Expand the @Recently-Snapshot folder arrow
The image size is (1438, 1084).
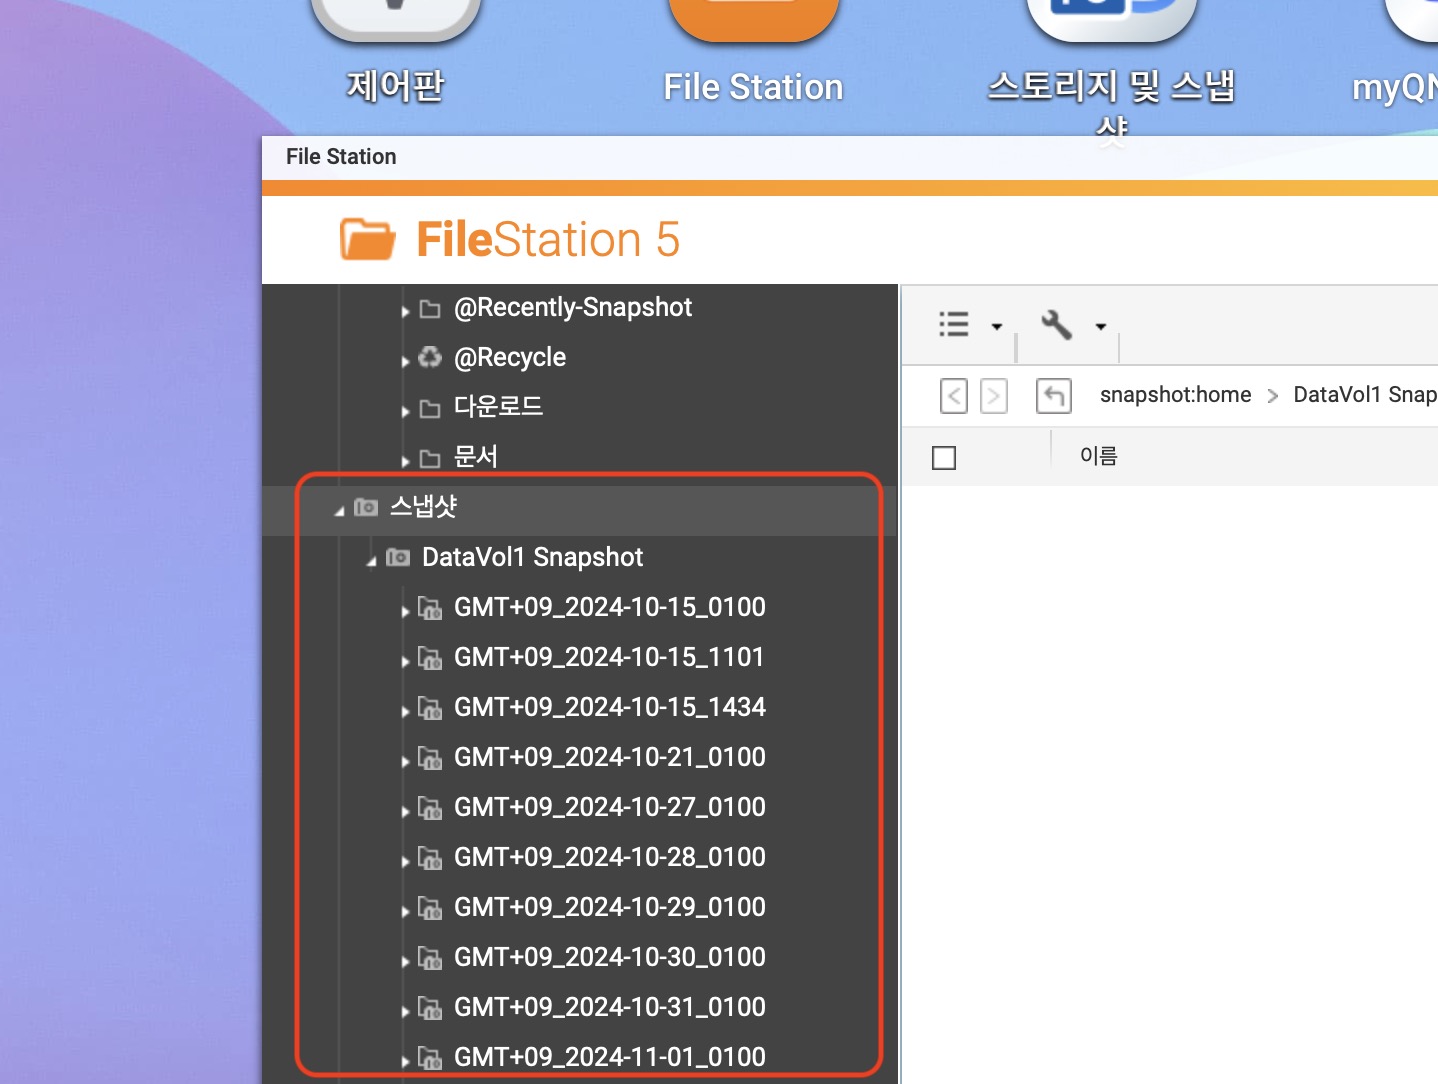[x=405, y=311]
